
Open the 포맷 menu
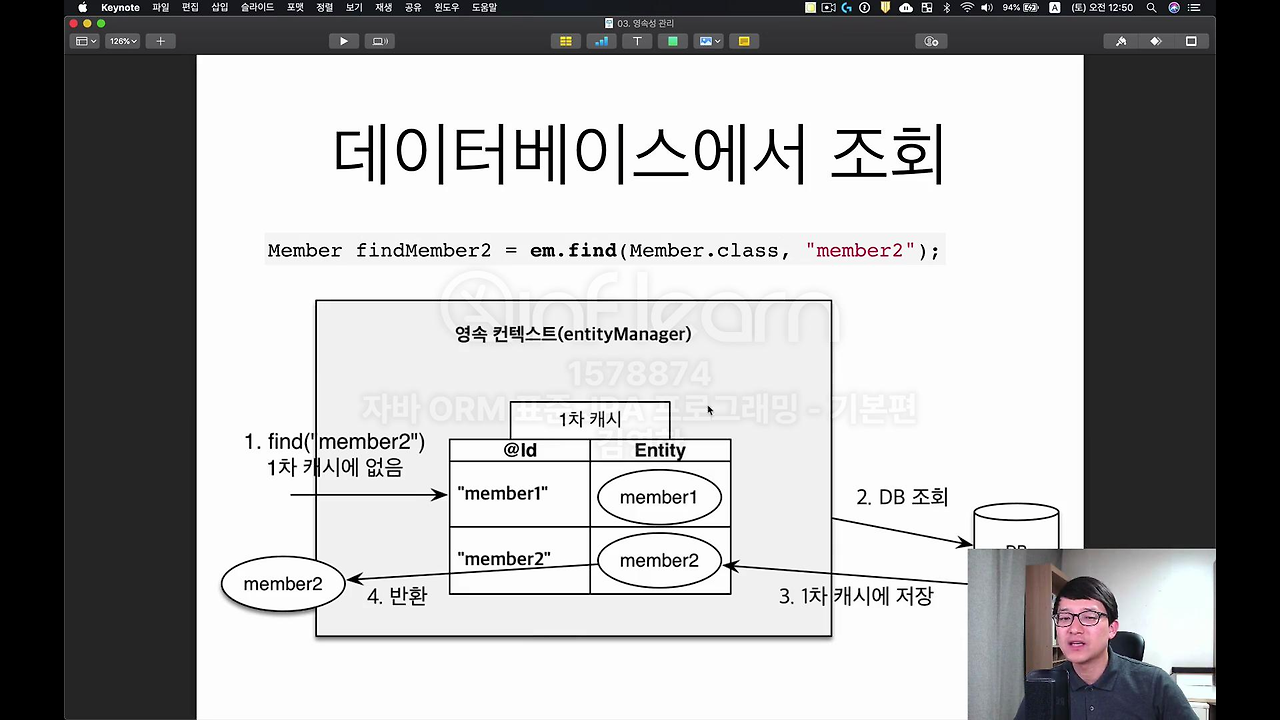[x=295, y=7]
